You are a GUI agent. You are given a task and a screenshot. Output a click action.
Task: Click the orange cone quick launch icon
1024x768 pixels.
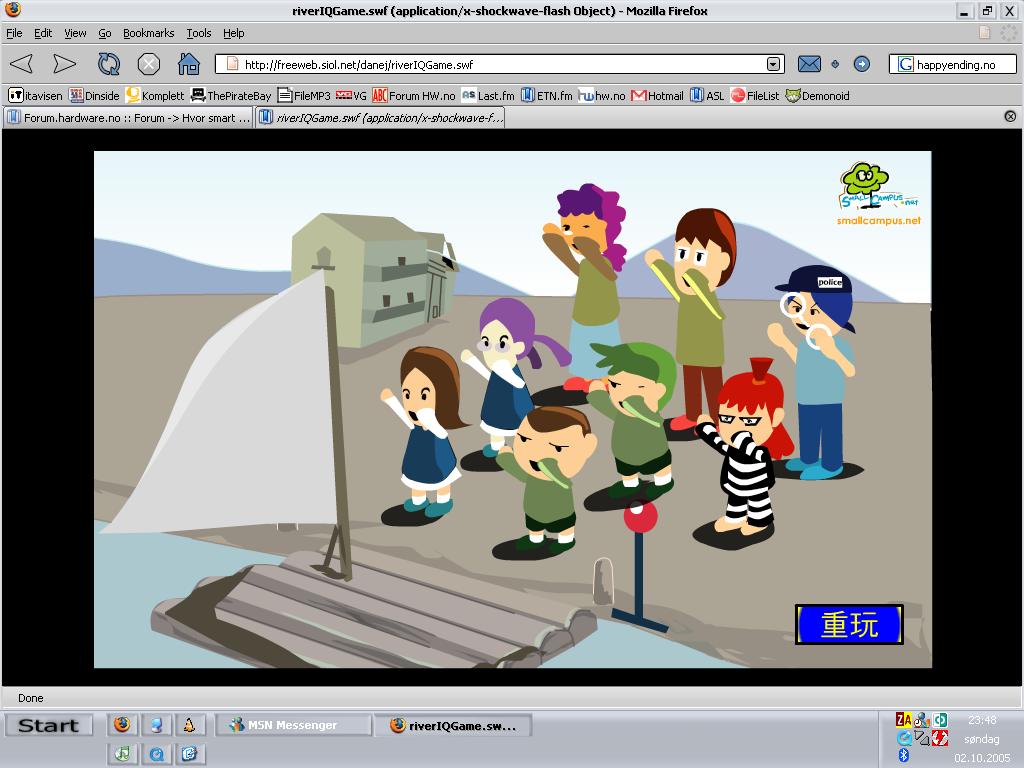[x=189, y=724]
